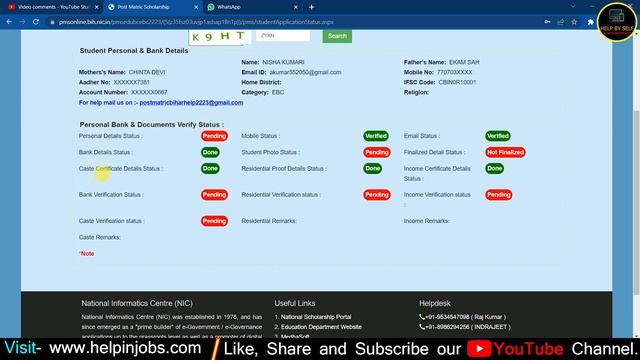Reload the page with refresh icon
The width and height of the screenshot is (640, 360).
coord(36,22)
